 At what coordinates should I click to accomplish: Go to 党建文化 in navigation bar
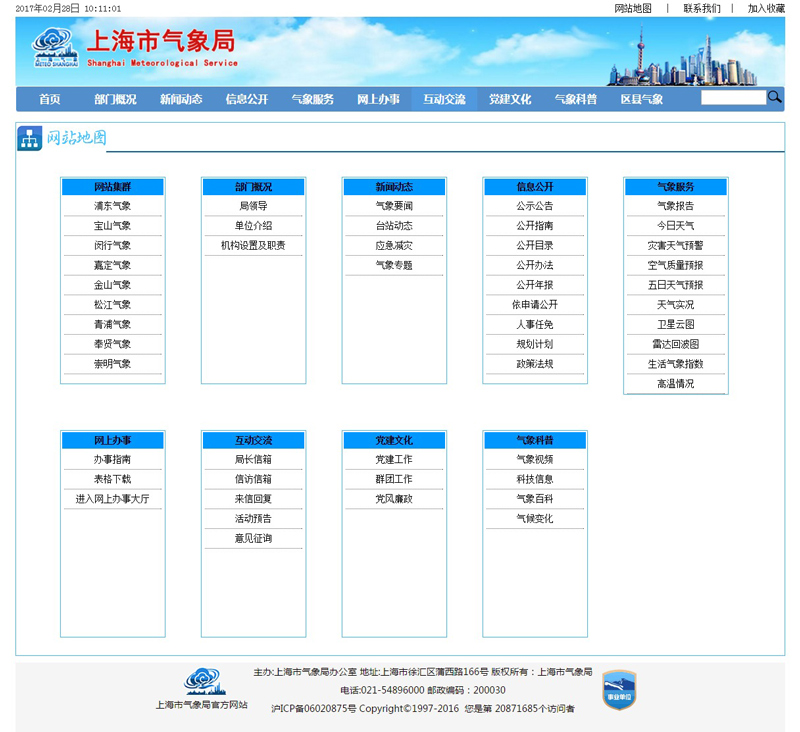pyautogui.click(x=510, y=99)
